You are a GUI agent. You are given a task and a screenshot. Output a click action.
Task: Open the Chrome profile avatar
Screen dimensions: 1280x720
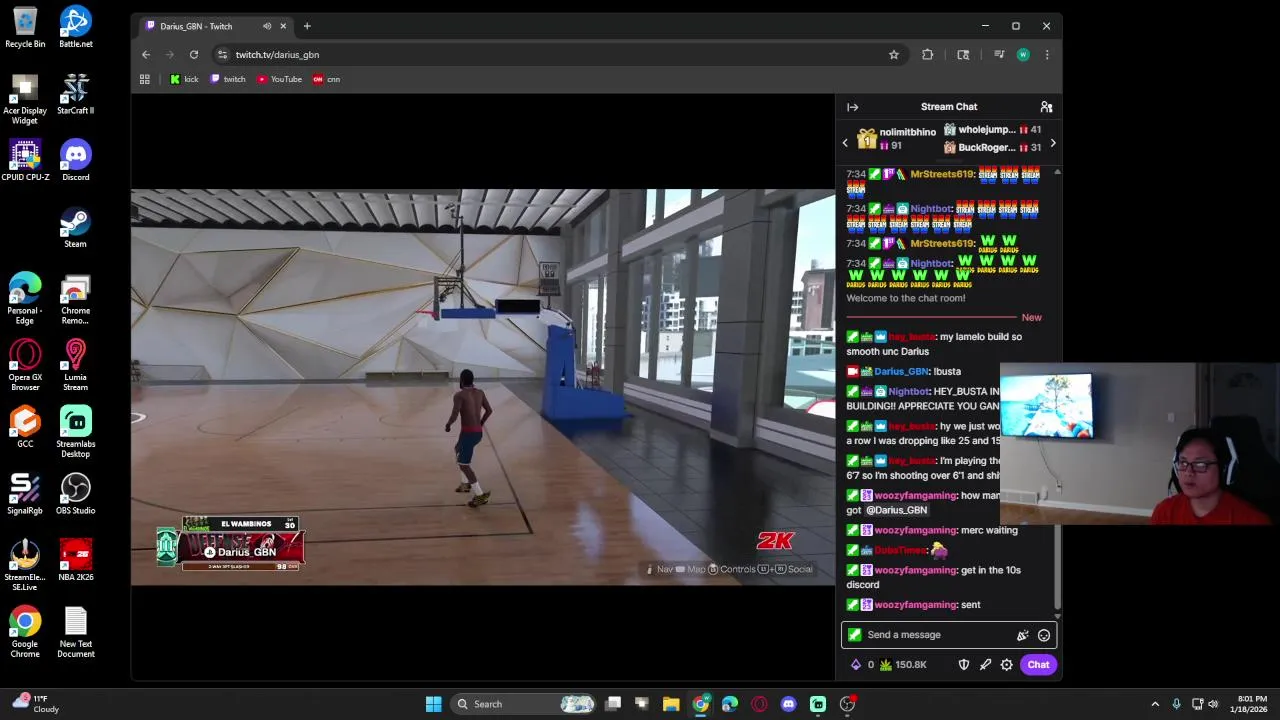coord(1023,55)
